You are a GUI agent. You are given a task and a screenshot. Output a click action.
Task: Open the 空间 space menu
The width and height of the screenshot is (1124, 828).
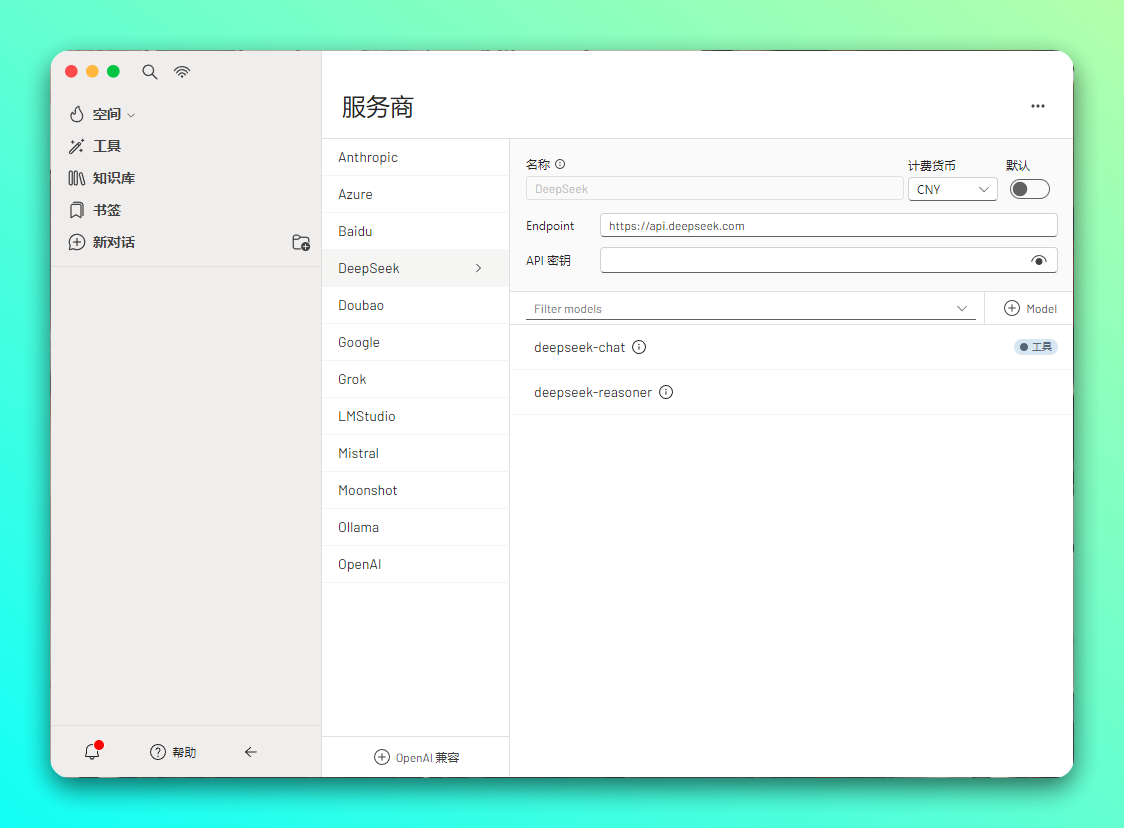102,114
